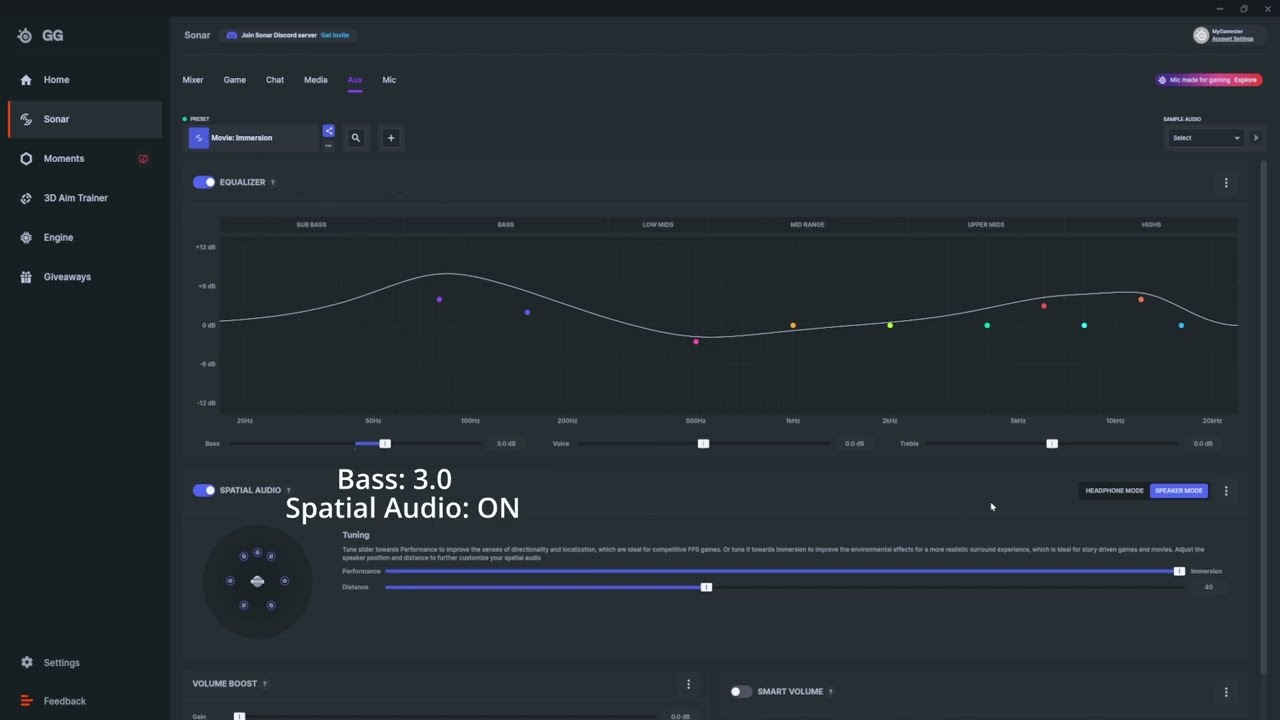Image resolution: width=1280 pixels, height=720 pixels.
Task: Open the Equalizer kebab menu
Action: (x=1226, y=183)
